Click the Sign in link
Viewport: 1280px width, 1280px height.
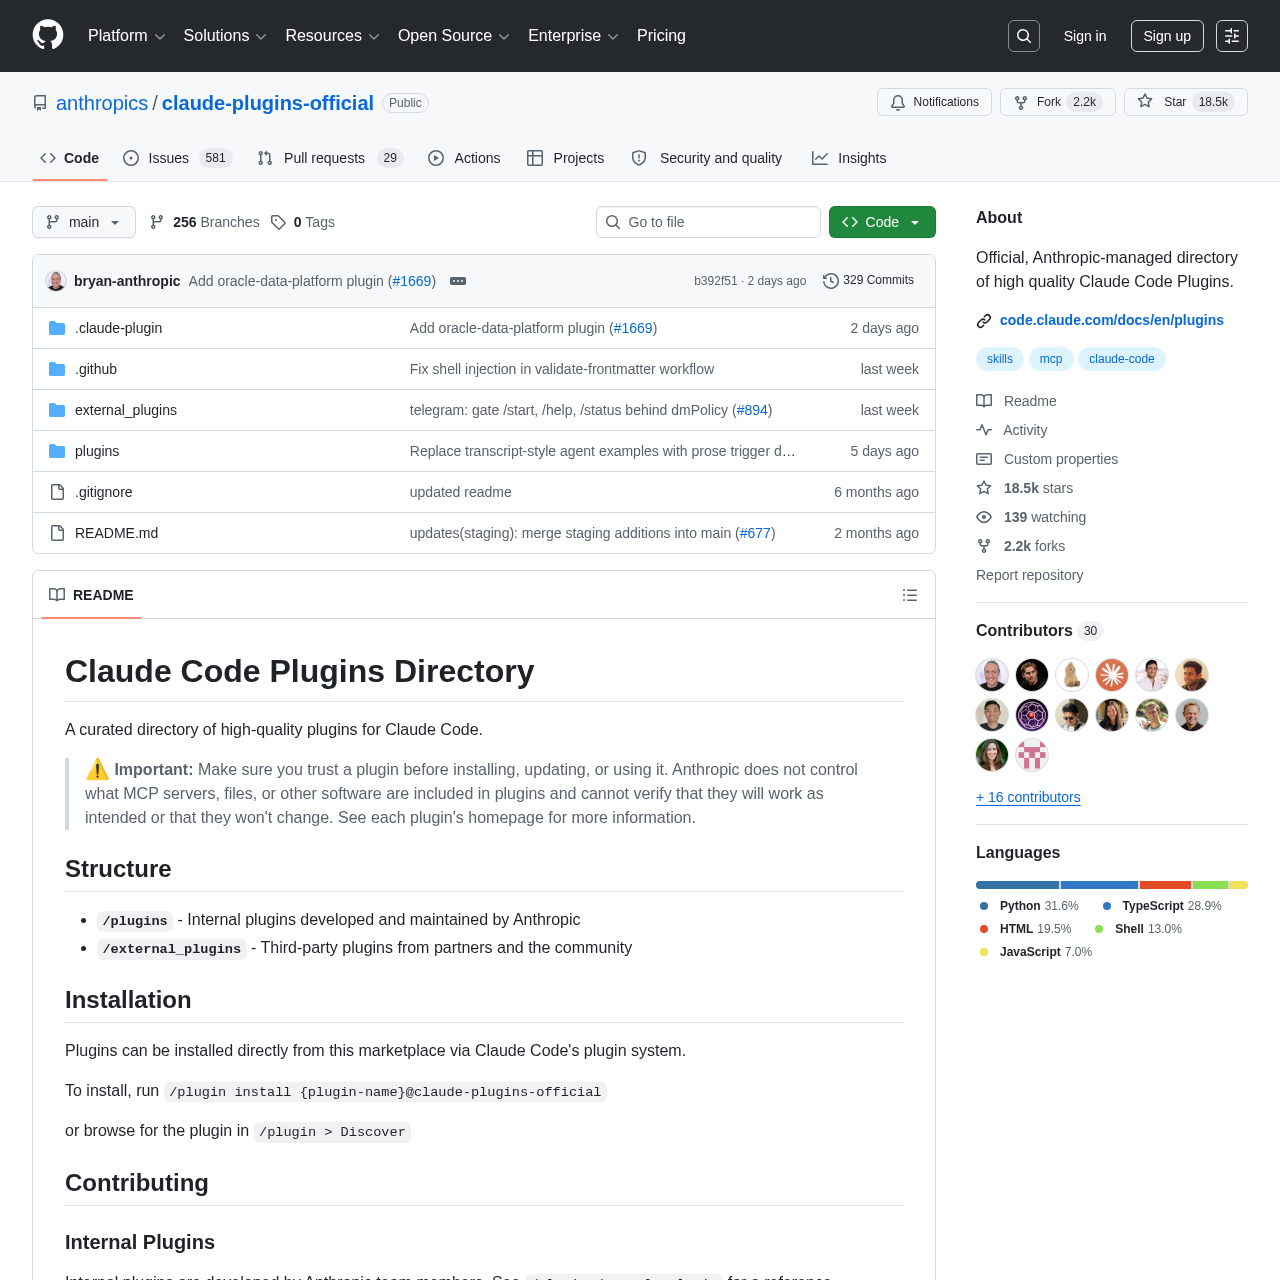coord(1085,36)
